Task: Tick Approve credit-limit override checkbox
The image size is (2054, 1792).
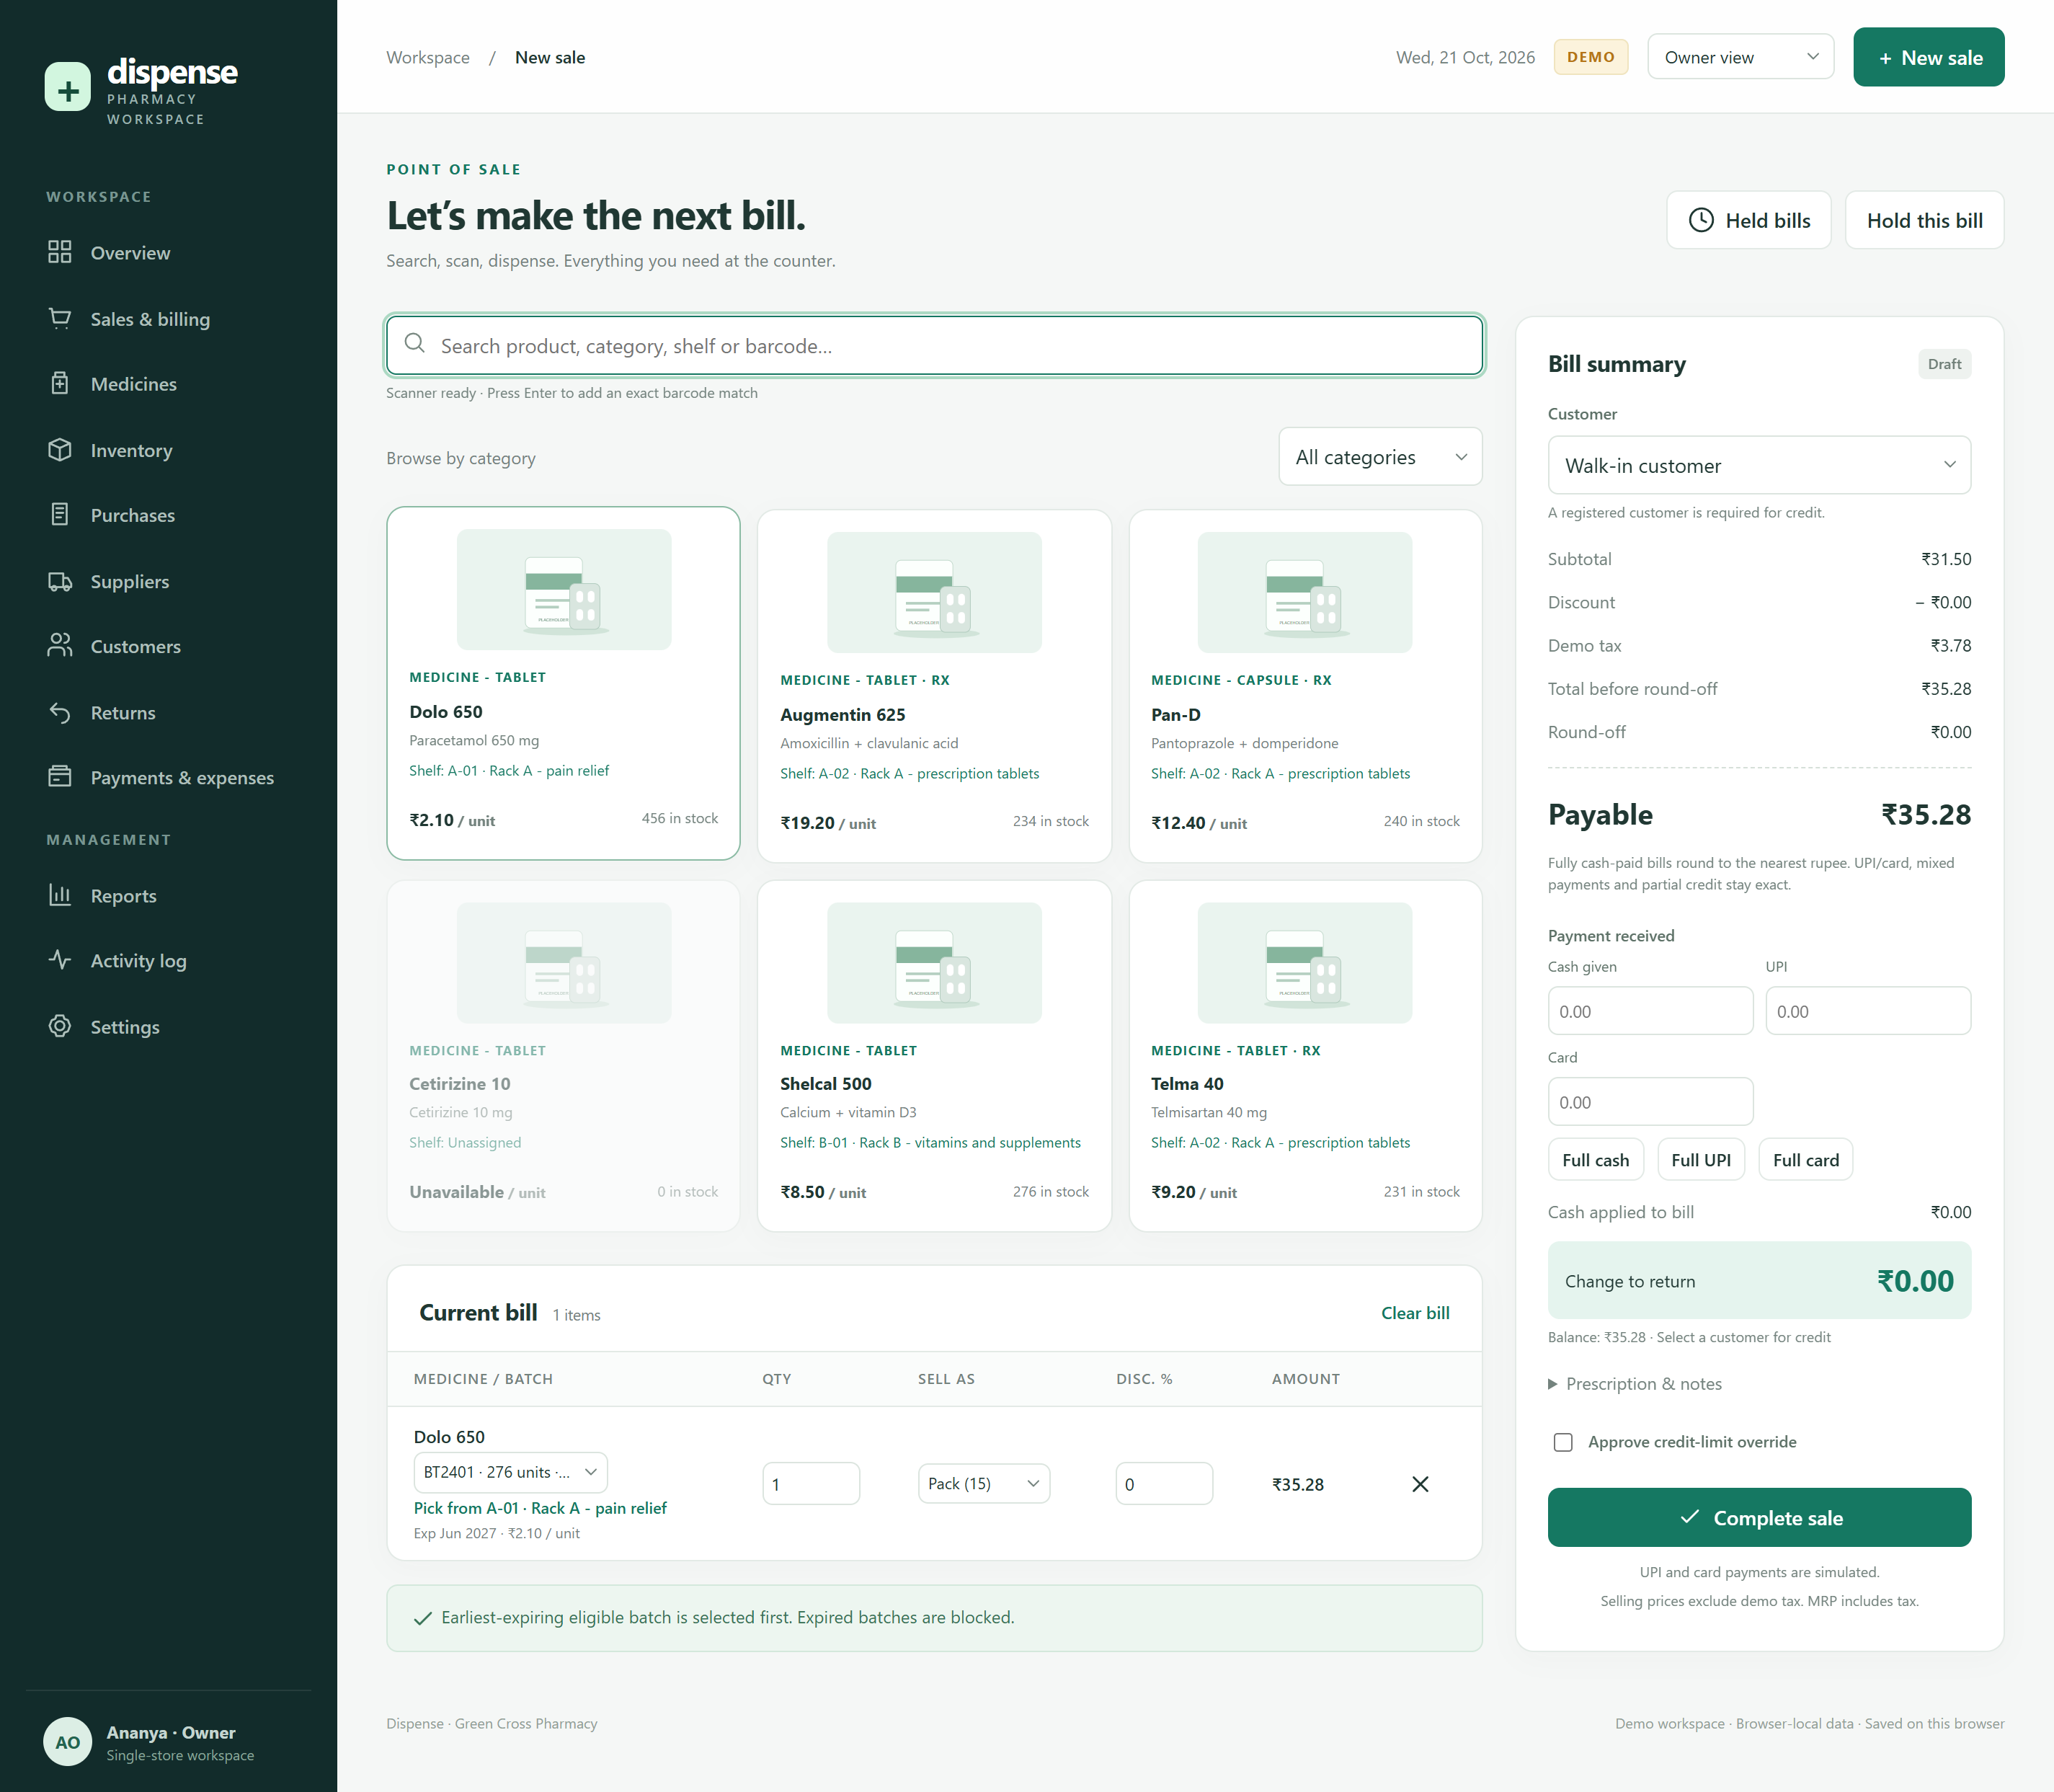Action: [1563, 1442]
